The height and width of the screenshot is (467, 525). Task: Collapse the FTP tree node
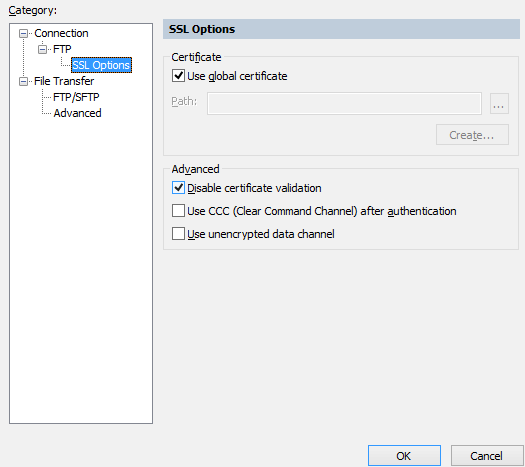(x=43, y=50)
